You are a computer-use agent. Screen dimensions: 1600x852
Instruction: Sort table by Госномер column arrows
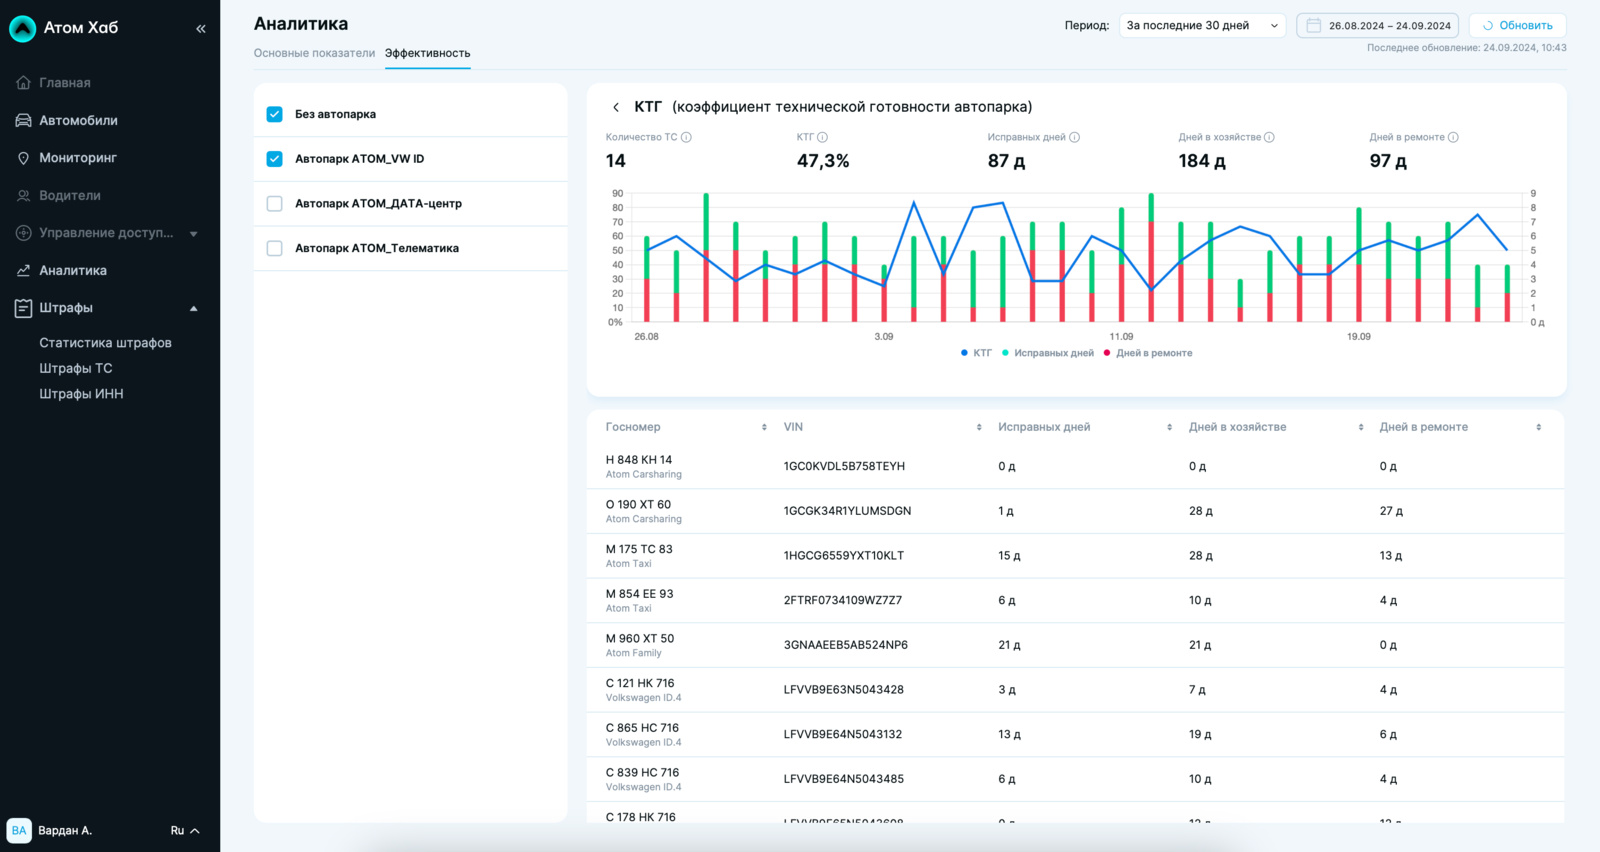click(764, 427)
